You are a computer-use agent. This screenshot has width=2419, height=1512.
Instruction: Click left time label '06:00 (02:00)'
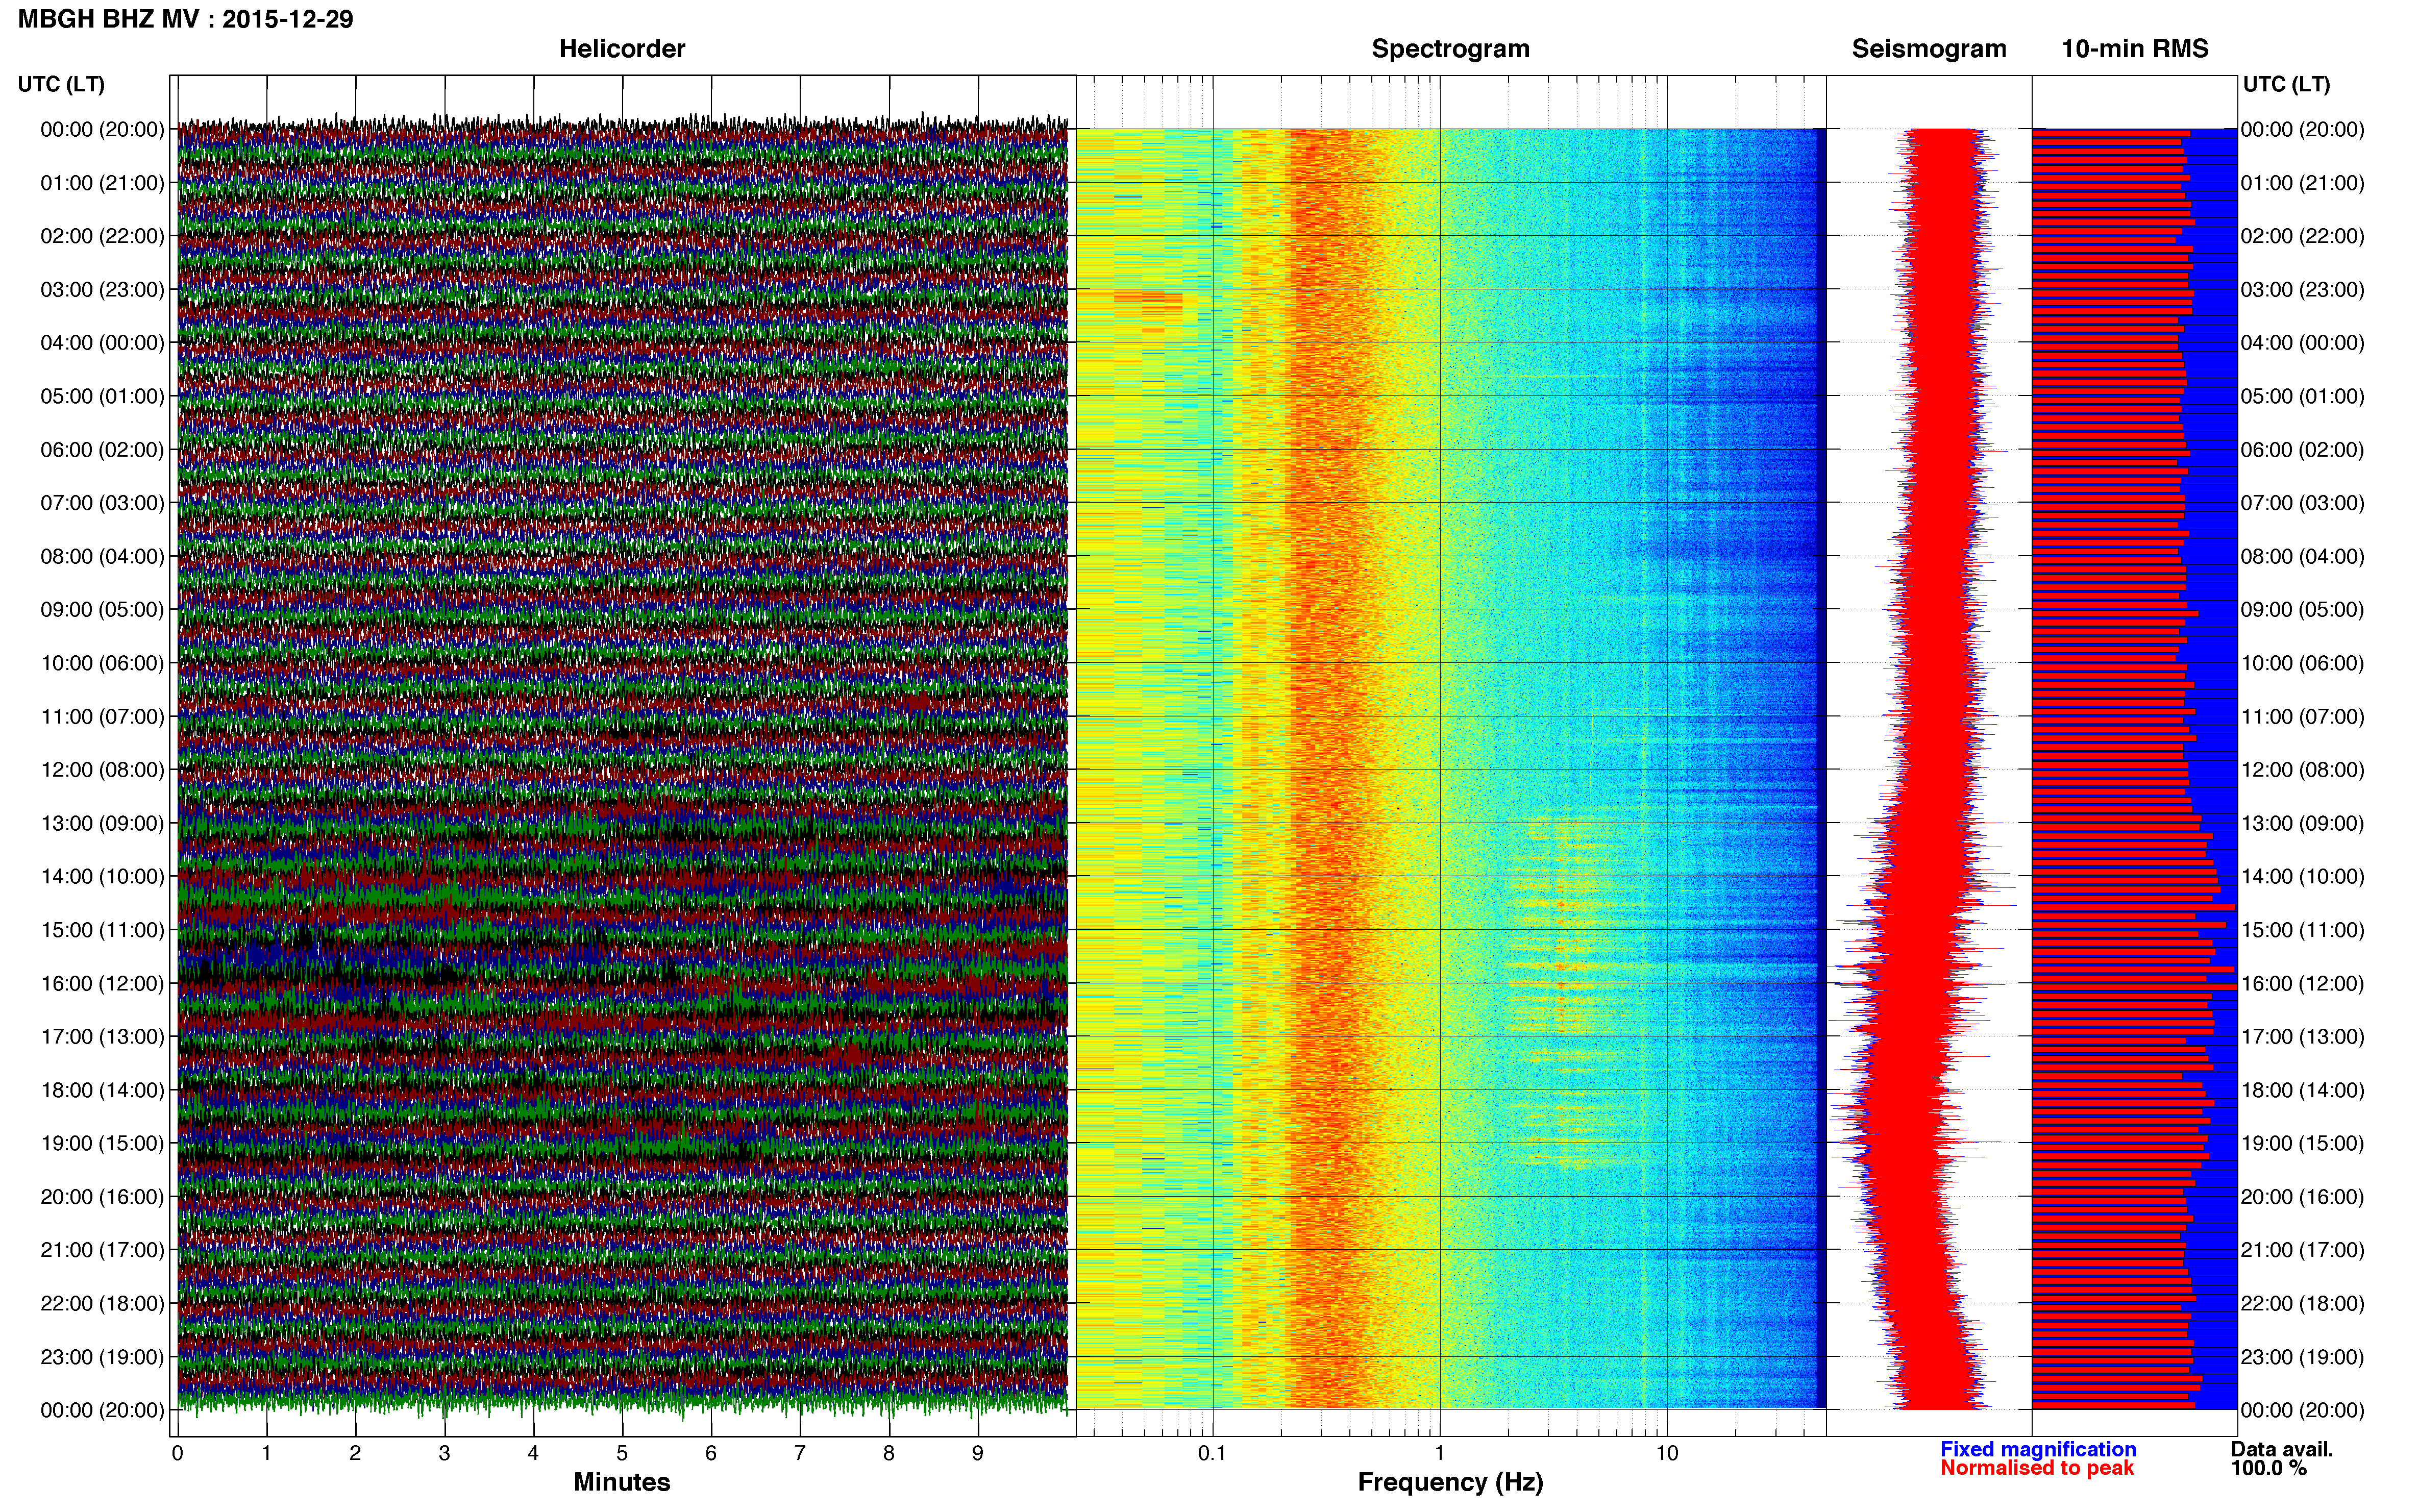(102, 450)
